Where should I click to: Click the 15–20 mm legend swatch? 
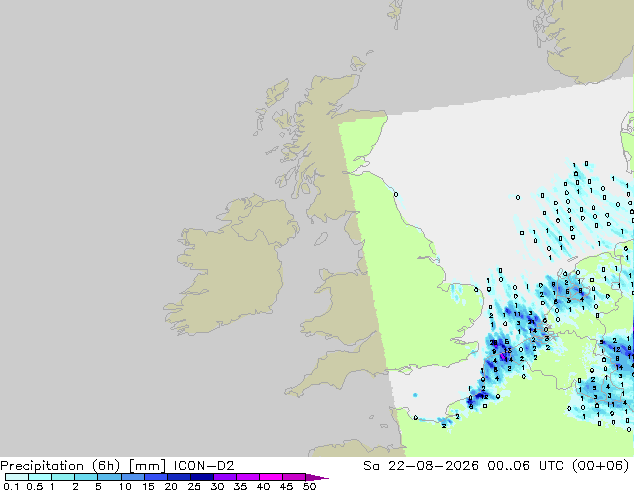(x=156, y=477)
